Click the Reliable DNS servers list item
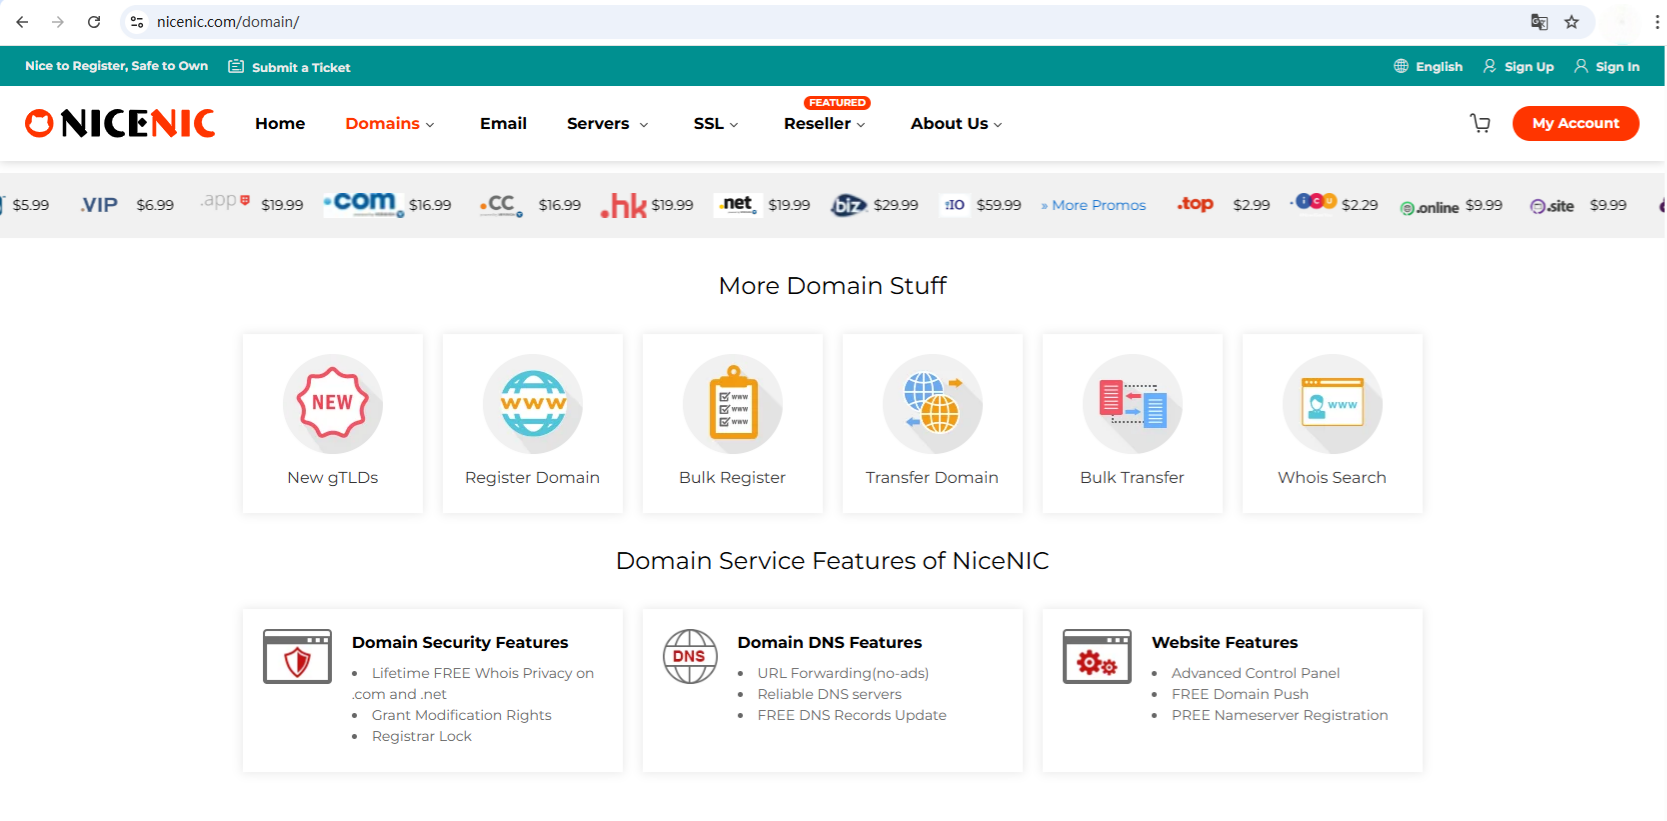 829,694
